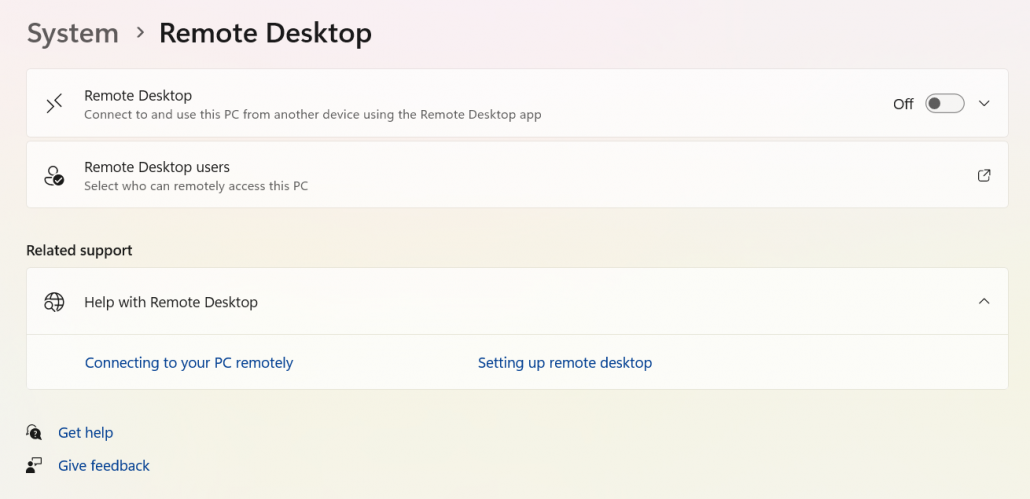Image resolution: width=1030 pixels, height=499 pixels.
Task: Expand the Remote Desktop settings chevron
Action: point(983,103)
